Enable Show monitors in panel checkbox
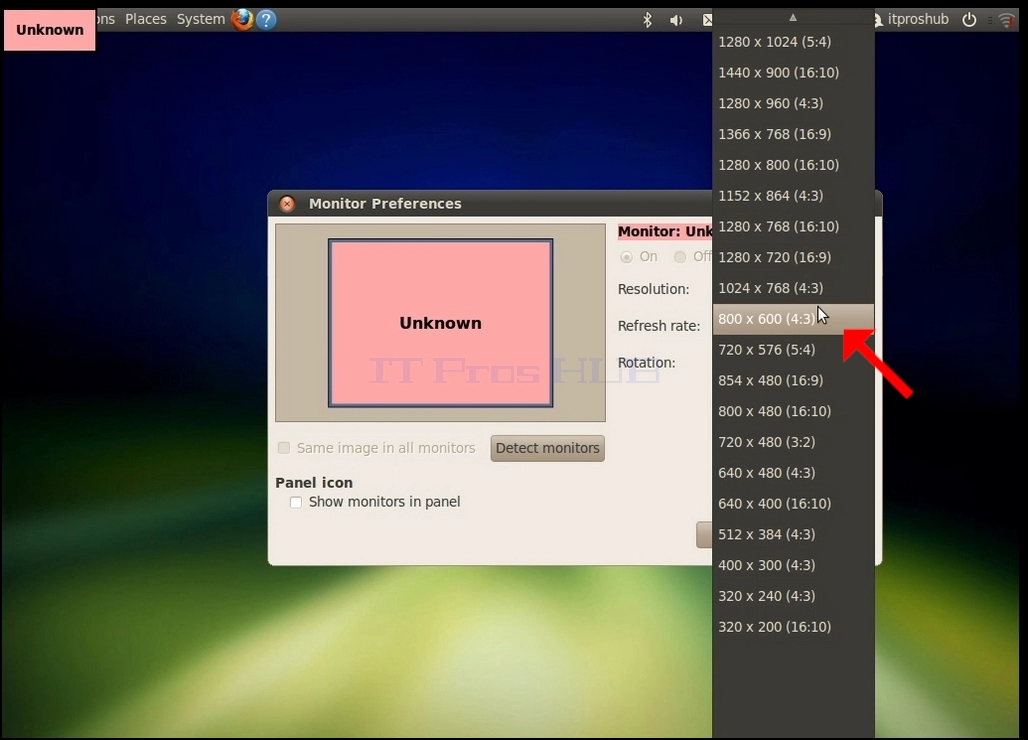 coord(296,502)
